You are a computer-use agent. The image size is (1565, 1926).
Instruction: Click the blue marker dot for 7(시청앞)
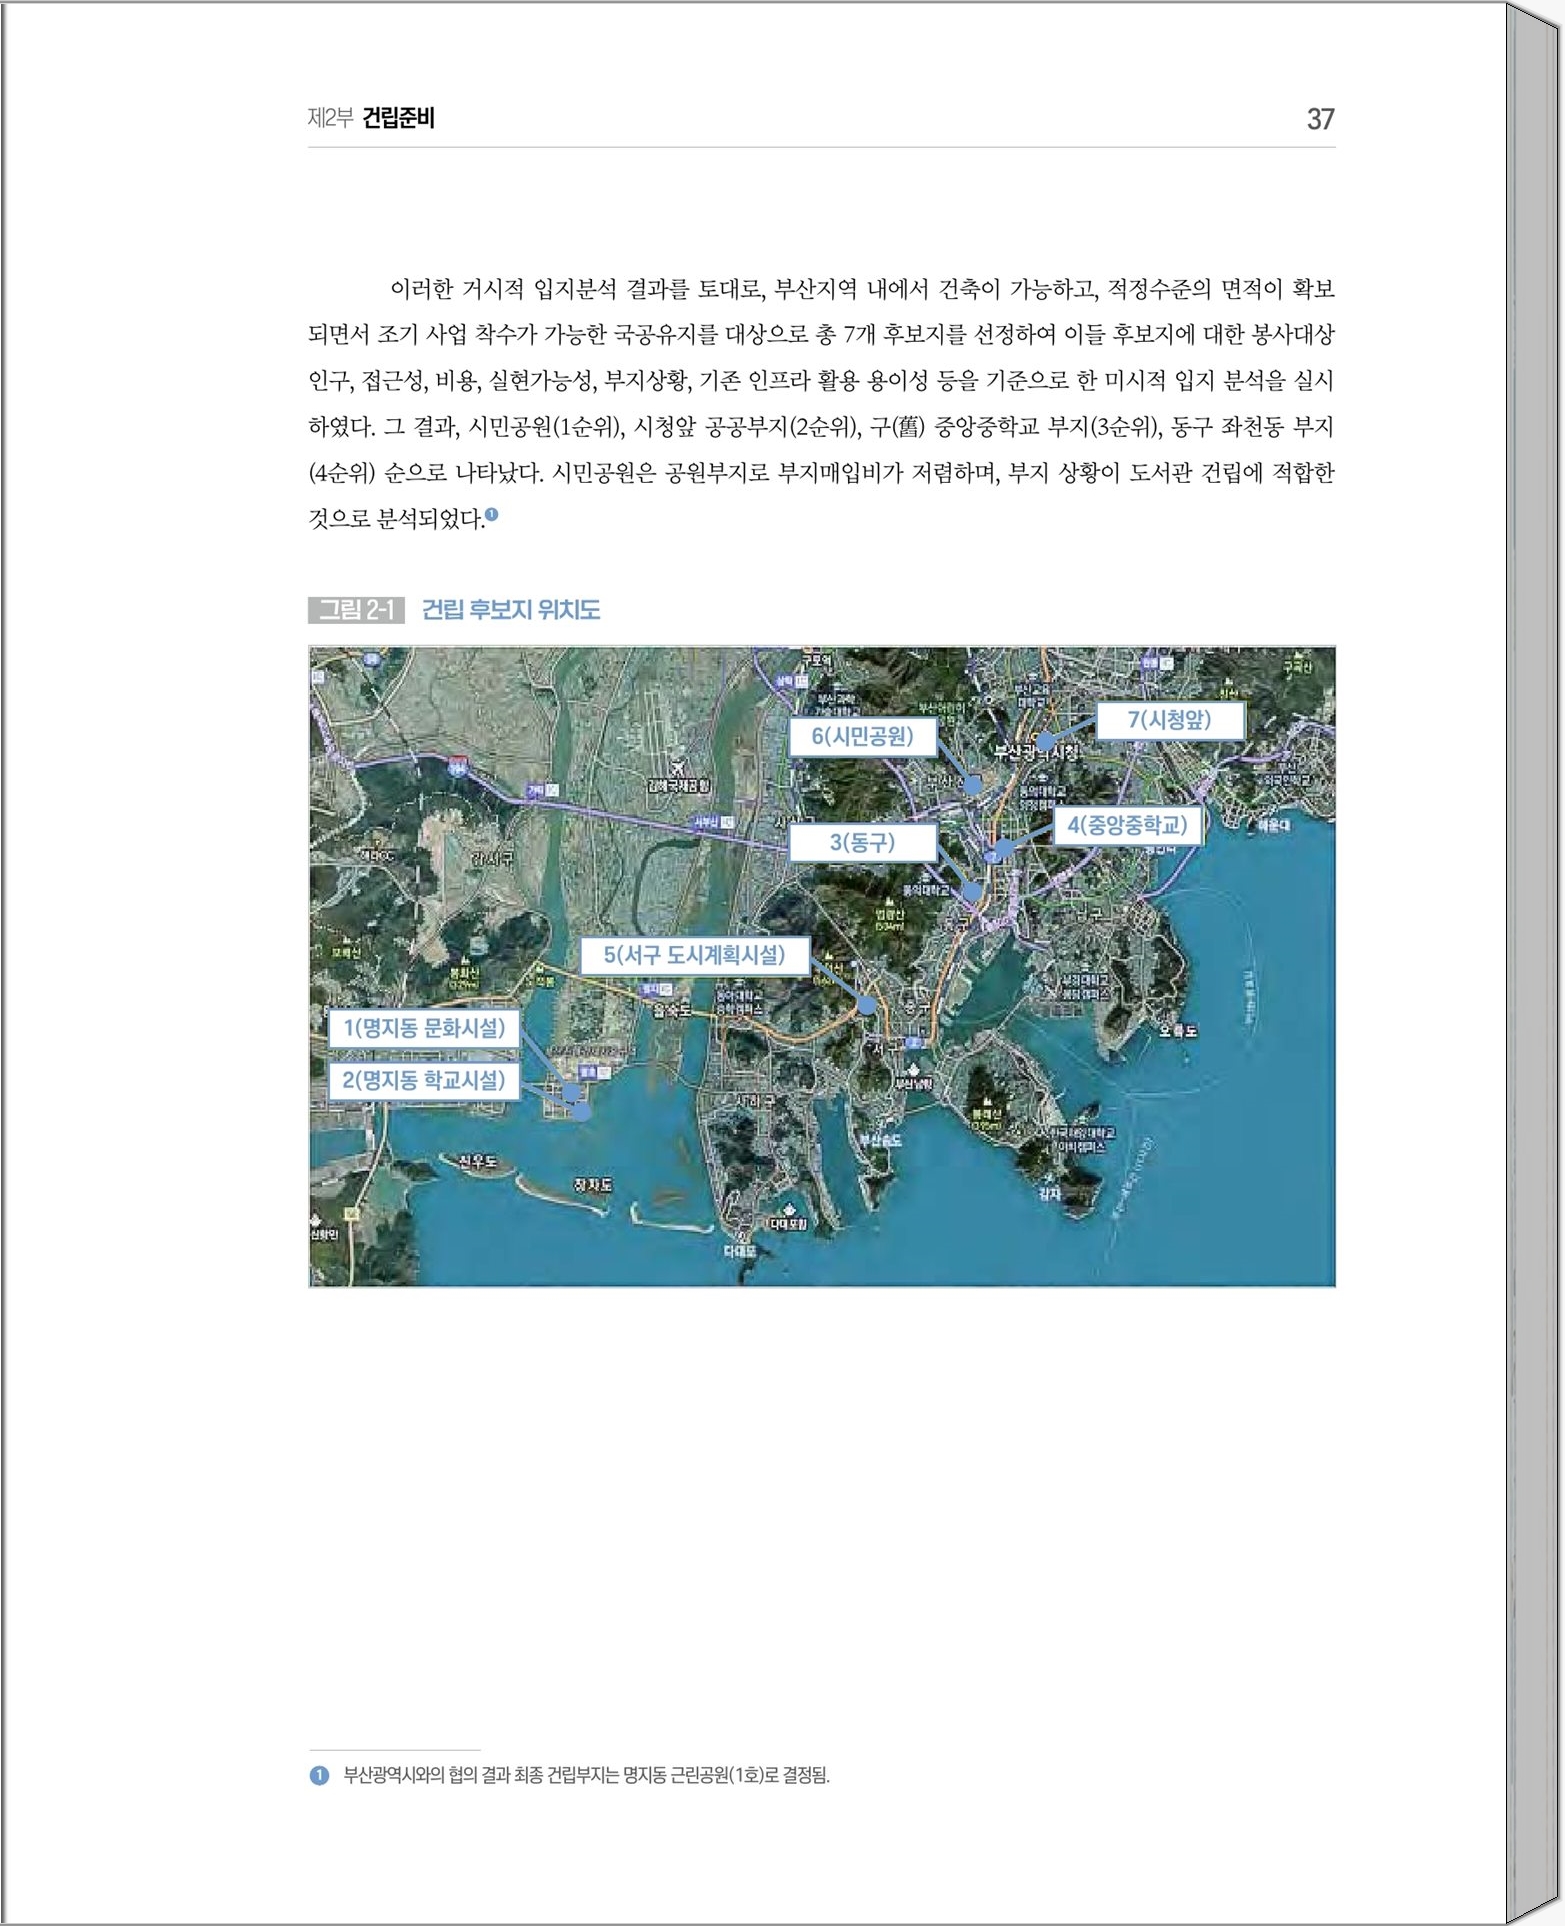click(x=1045, y=742)
